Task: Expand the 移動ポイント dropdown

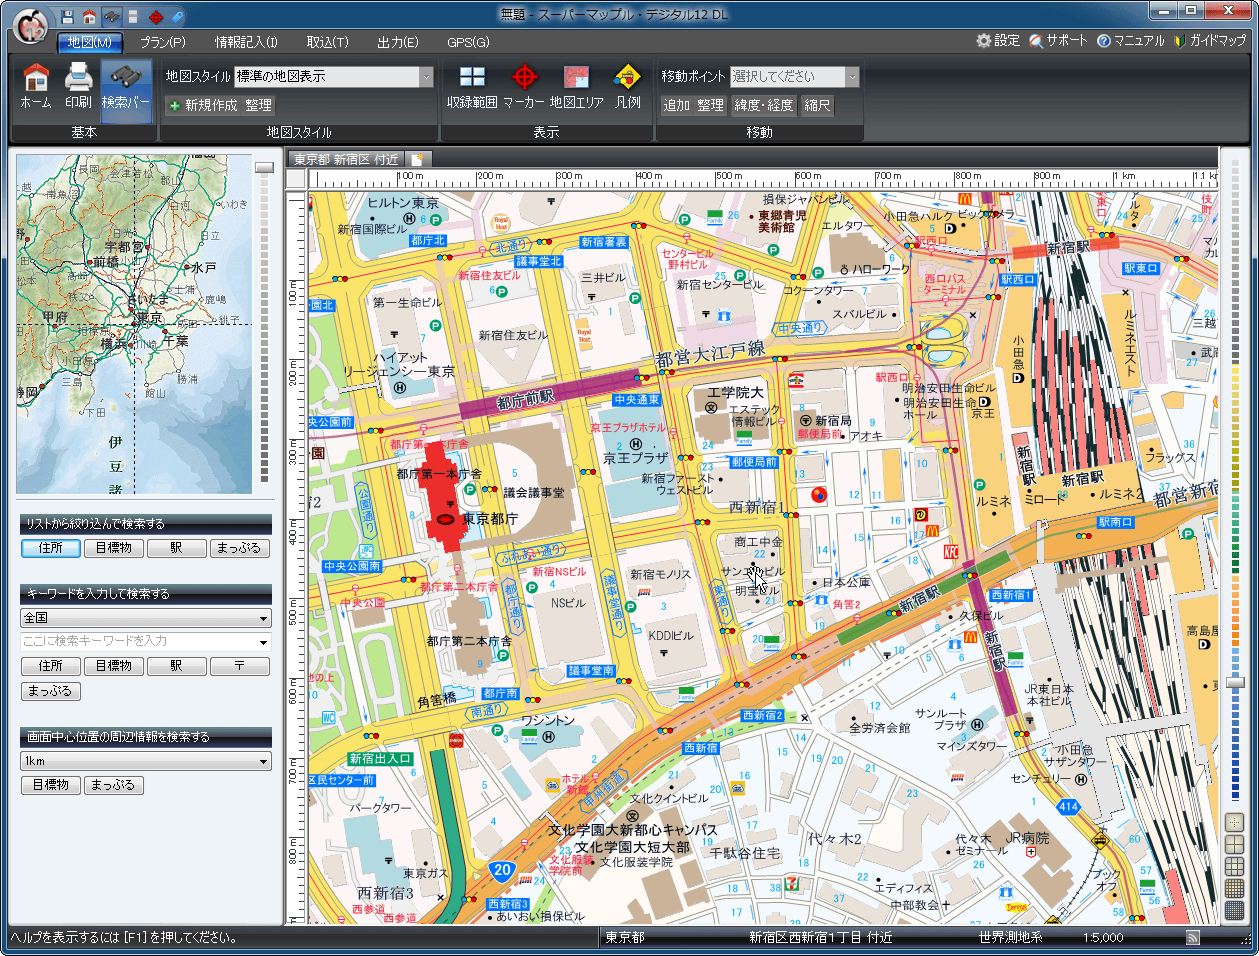Action: coord(852,77)
